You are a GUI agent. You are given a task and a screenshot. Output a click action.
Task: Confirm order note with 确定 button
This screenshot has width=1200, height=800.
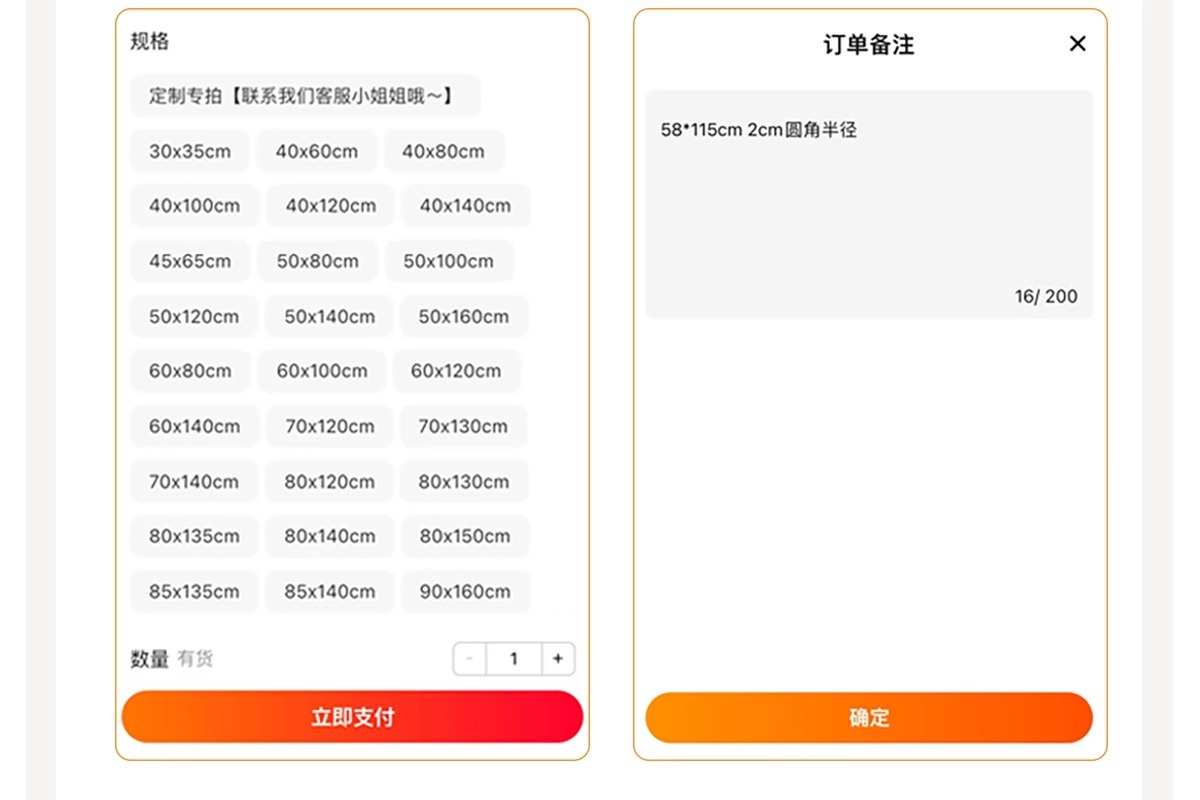869,718
